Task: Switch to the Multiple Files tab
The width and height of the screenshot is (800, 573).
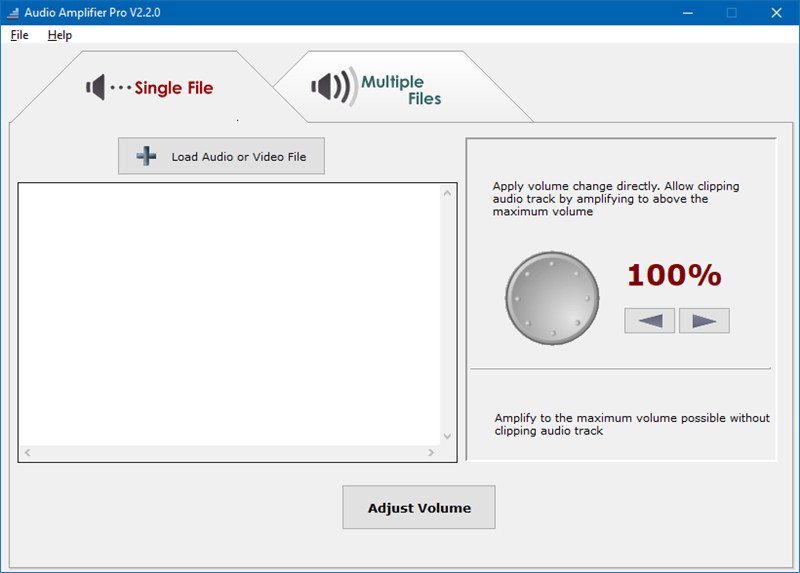Action: pos(400,90)
